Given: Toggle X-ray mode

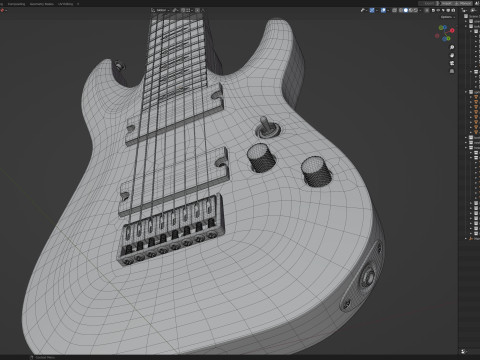Looking at the screenshot, I should [x=395, y=10].
